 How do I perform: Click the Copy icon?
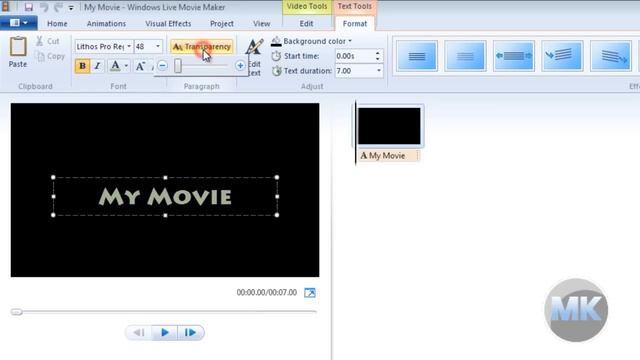(x=40, y=56)
